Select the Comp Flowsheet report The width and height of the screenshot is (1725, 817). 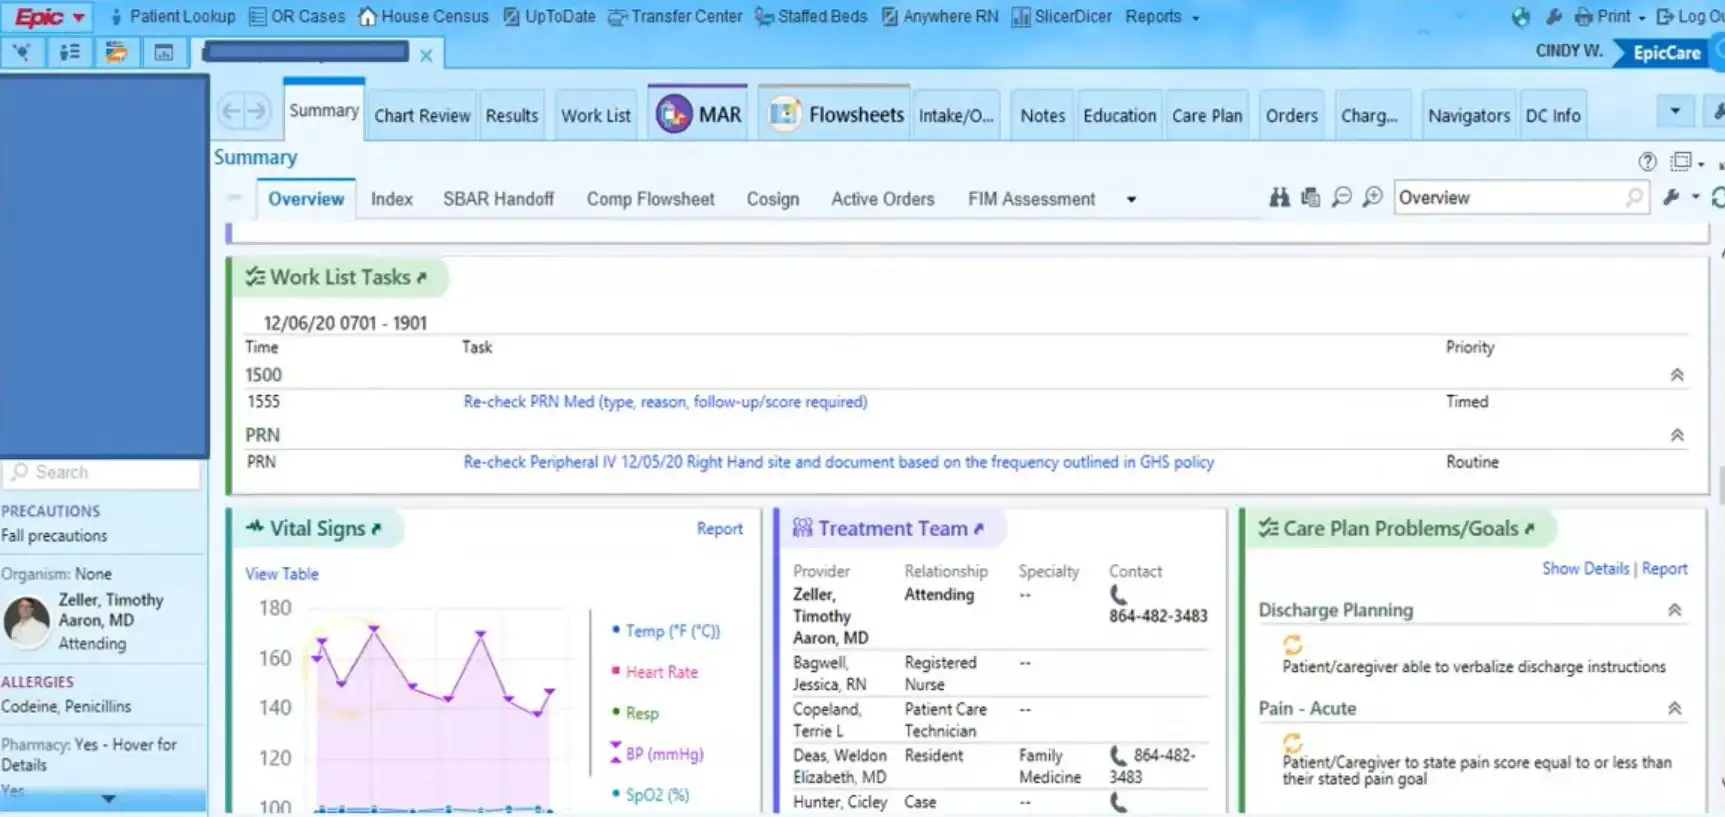click(651, 199)
